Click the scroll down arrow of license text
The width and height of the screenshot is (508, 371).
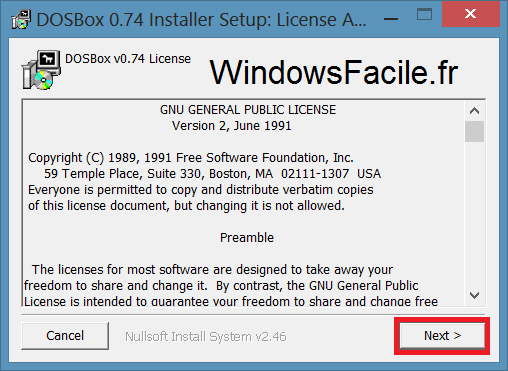point(474,295)
